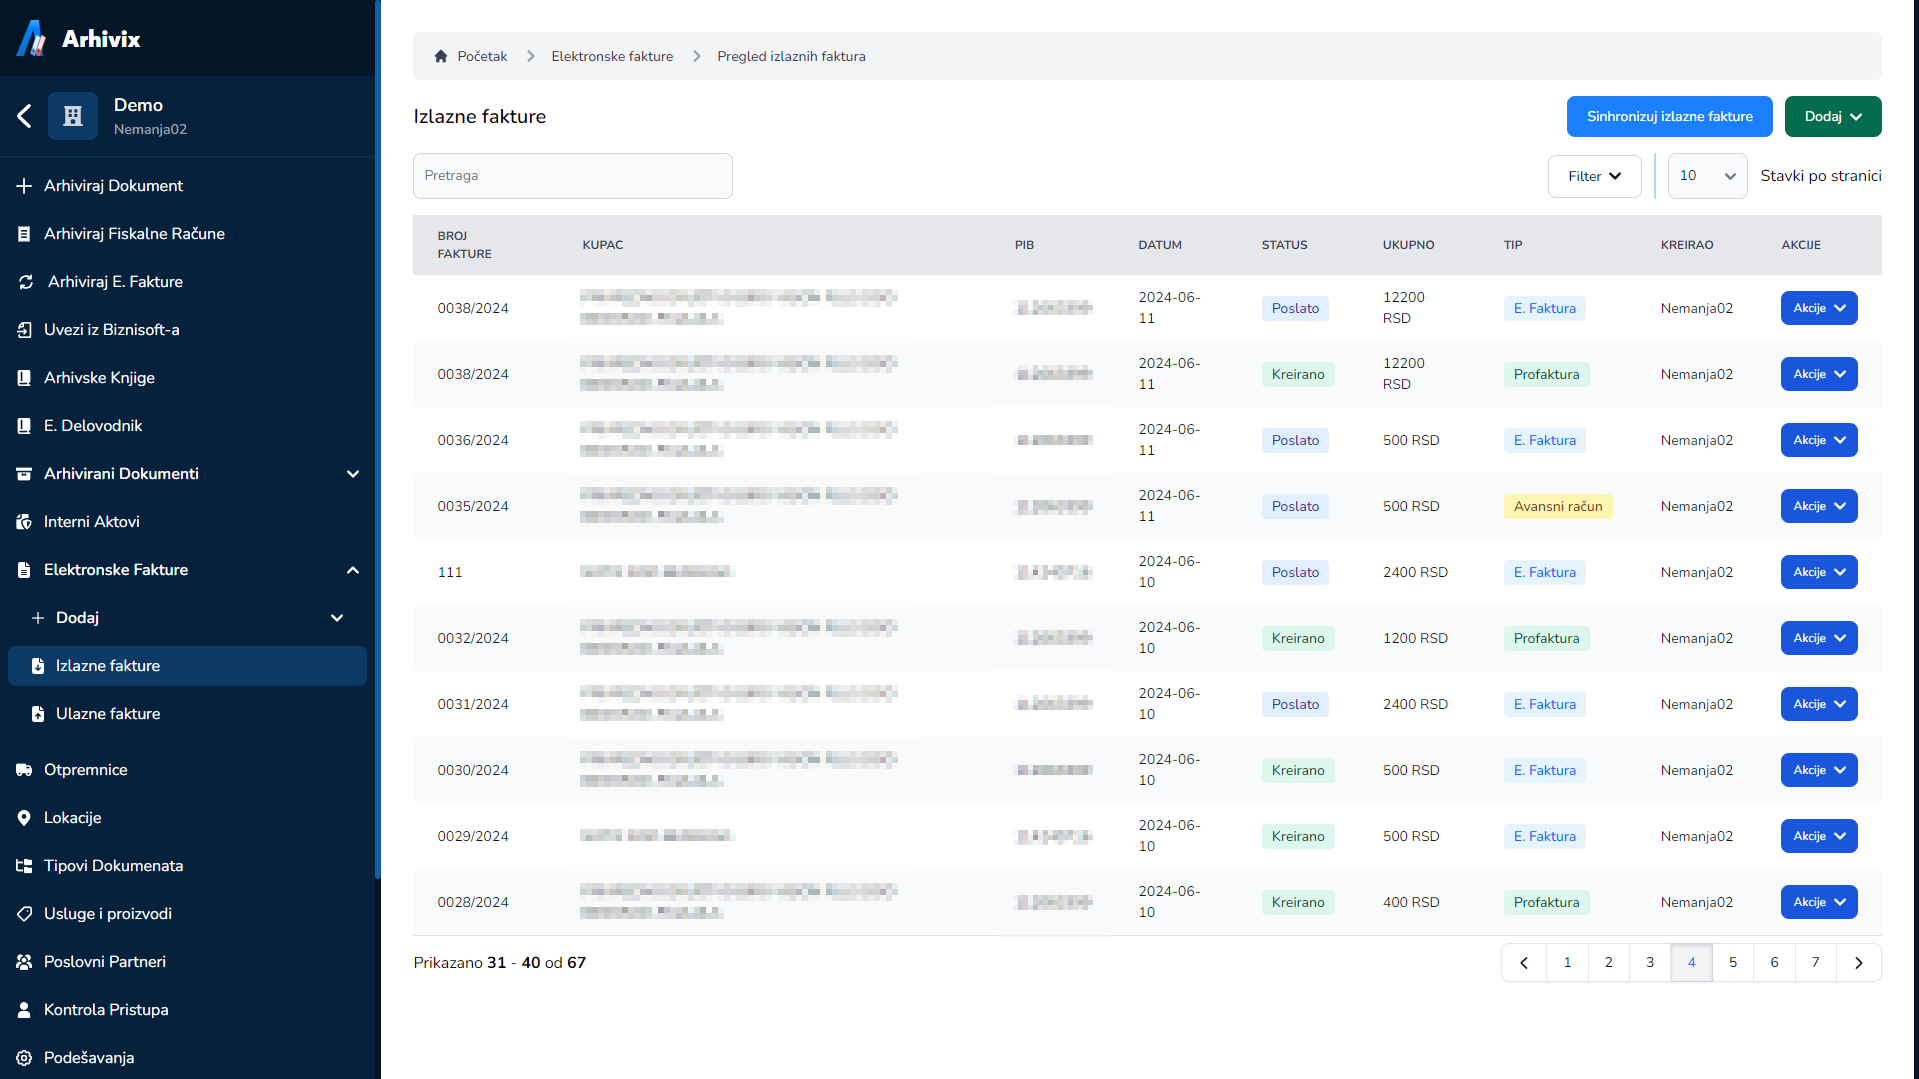
Task: Click the Arhivske Knjige book icon
Action: (x=24, y=378)
